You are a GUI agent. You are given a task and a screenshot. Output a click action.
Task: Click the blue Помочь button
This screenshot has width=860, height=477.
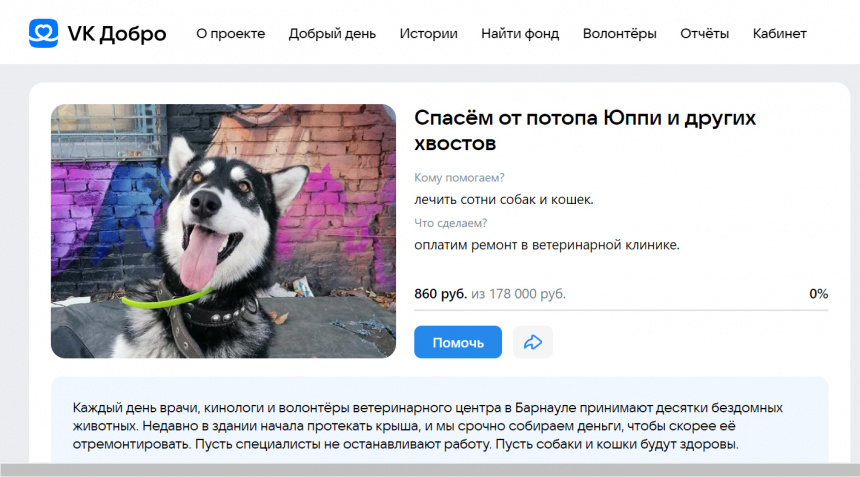tap(458, 342)
